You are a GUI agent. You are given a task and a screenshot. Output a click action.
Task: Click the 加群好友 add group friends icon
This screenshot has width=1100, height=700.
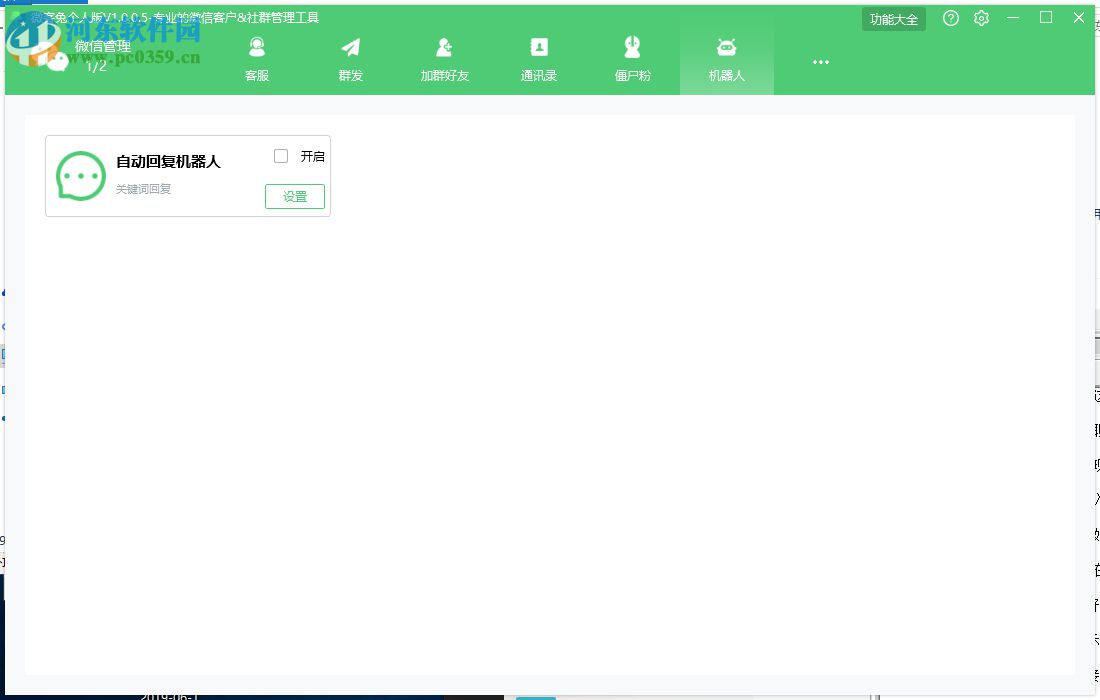click(444, 46)
